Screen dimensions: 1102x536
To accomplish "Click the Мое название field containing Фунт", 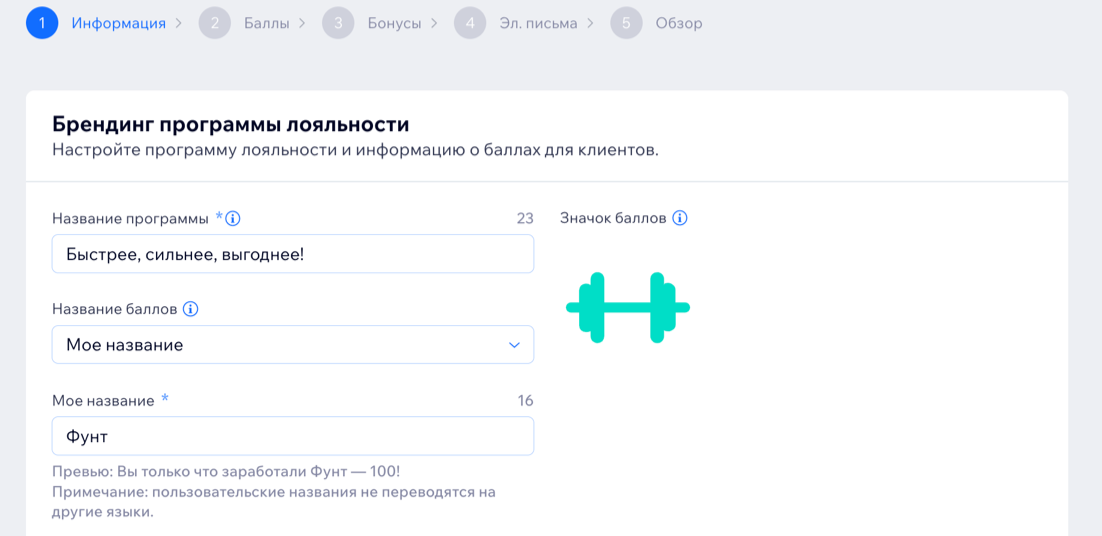I will tap(292, 436).
